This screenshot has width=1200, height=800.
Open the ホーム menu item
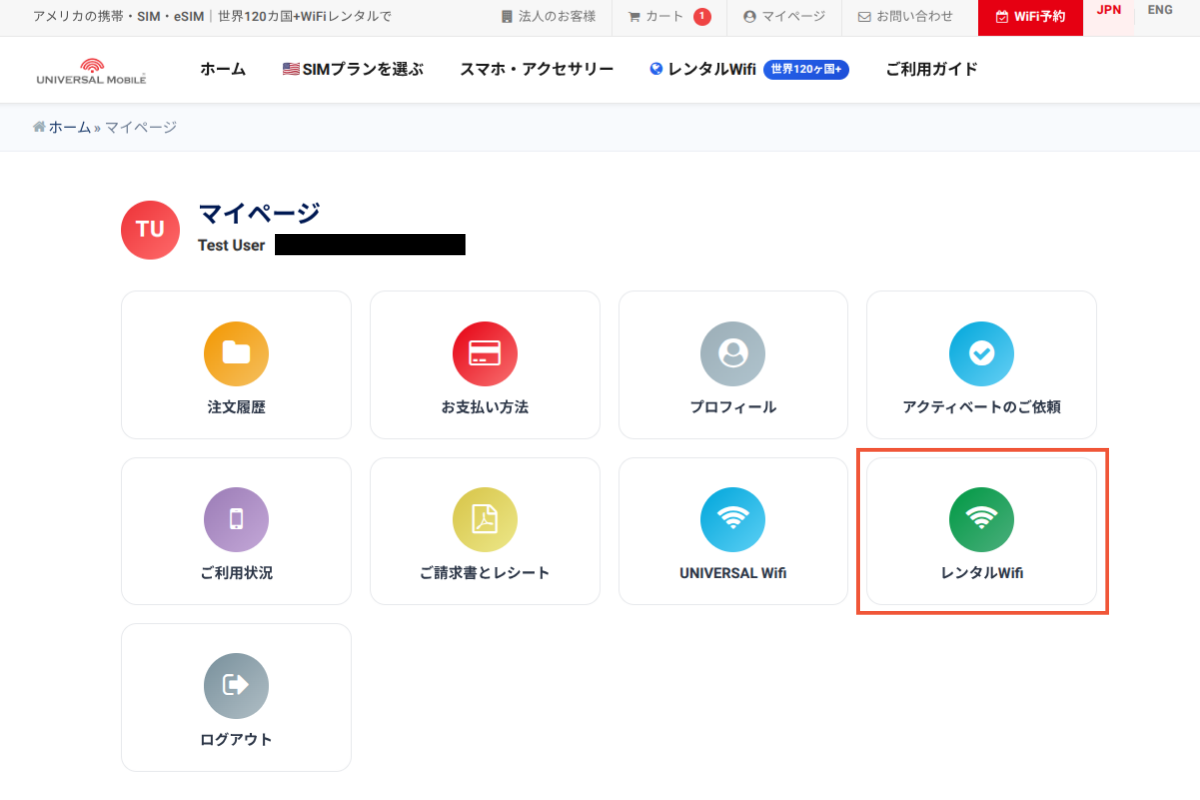223,69
